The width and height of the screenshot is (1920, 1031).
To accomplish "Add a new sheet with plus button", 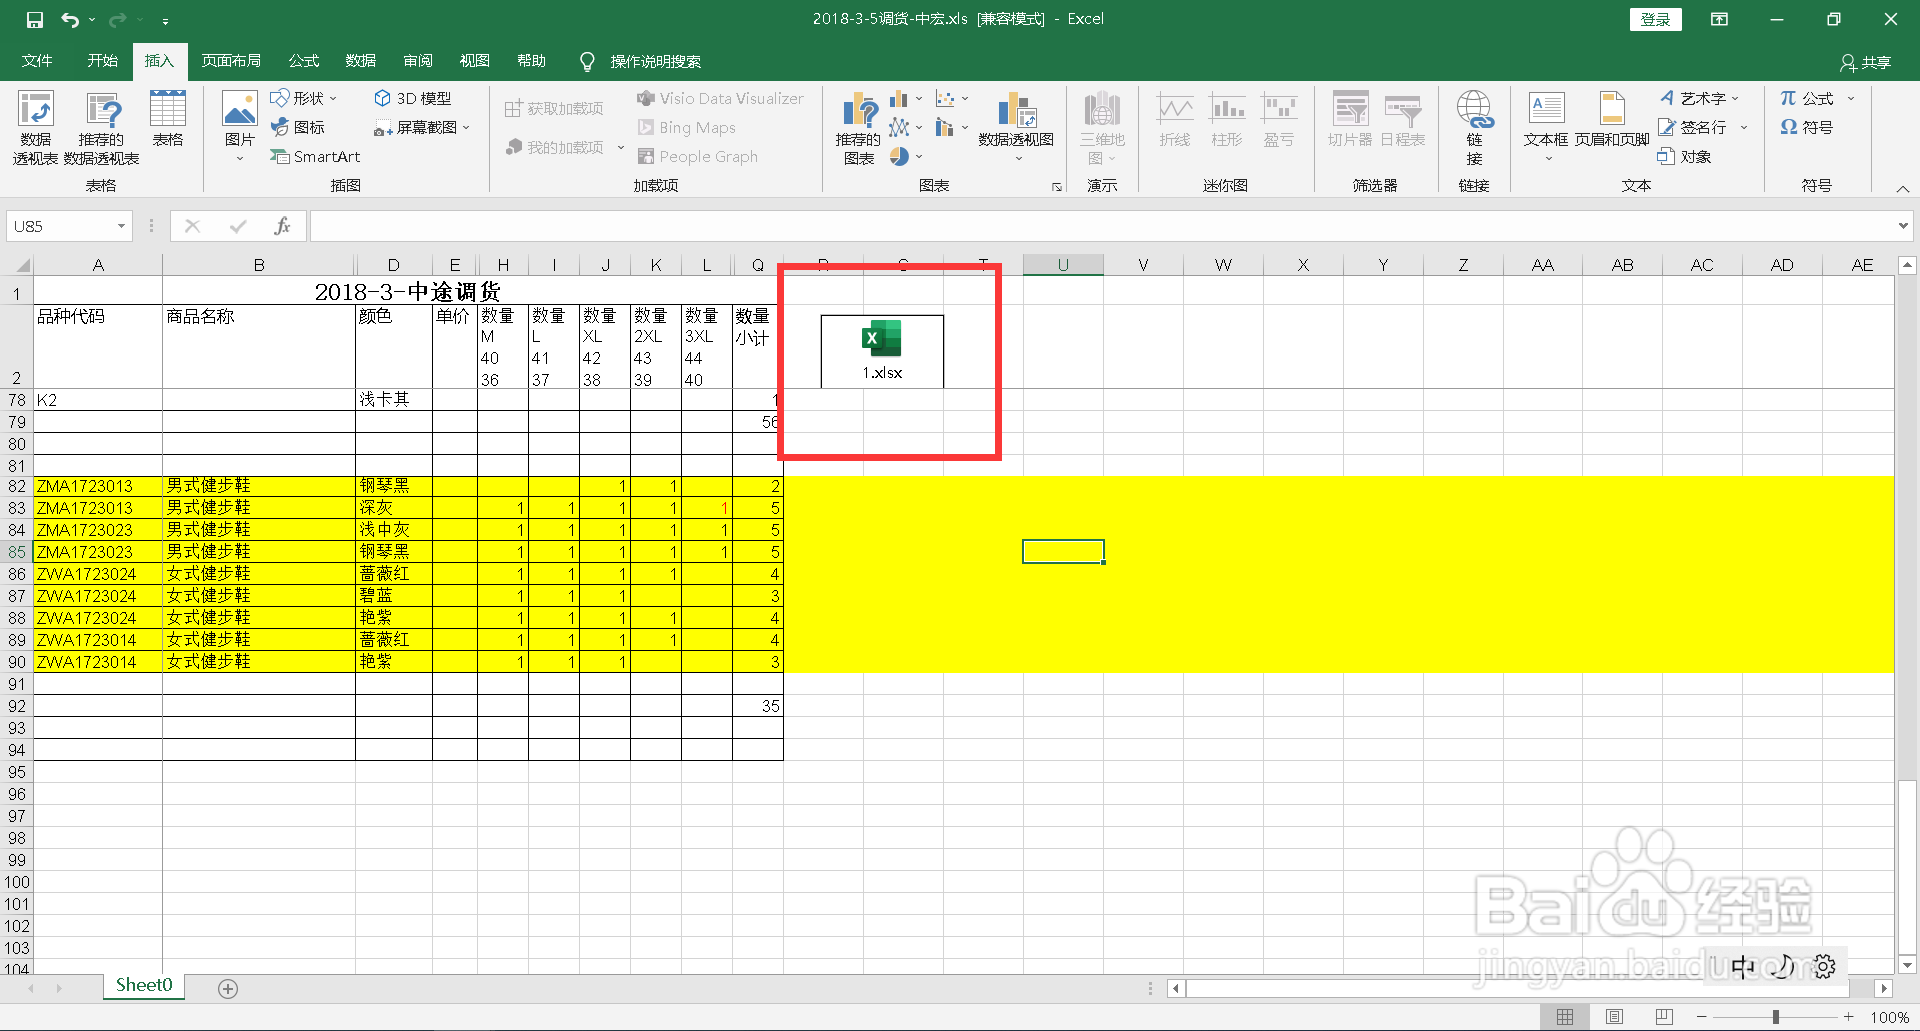I will pos(228,989).
